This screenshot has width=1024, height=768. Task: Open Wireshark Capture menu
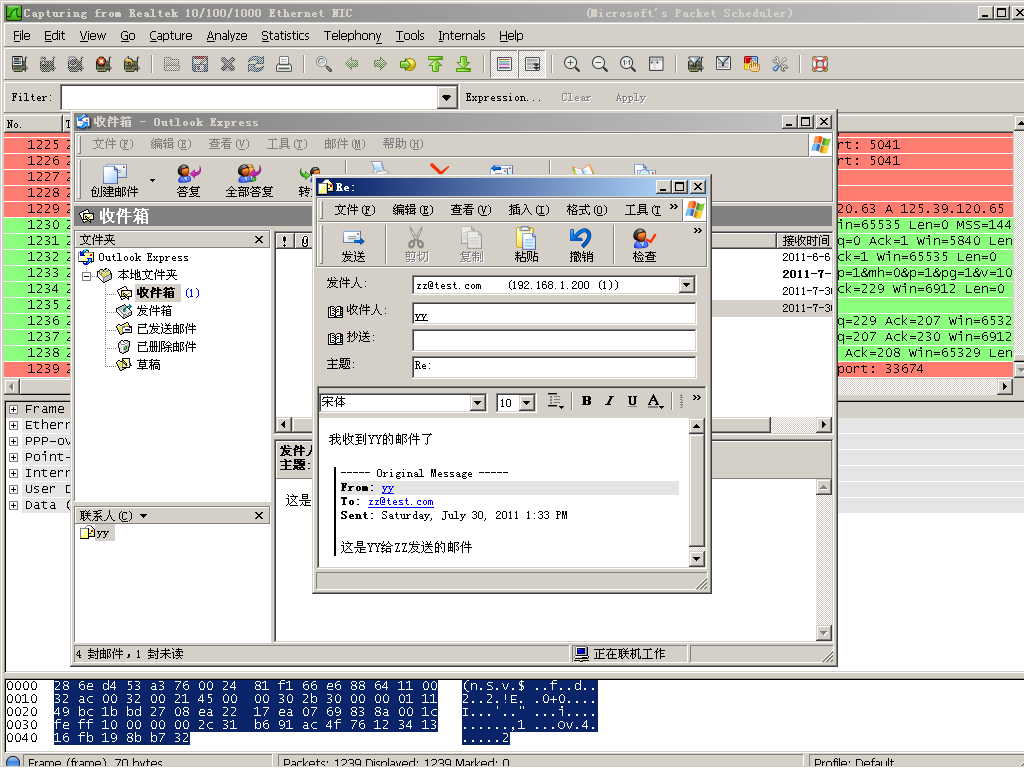tap(170, 36)
